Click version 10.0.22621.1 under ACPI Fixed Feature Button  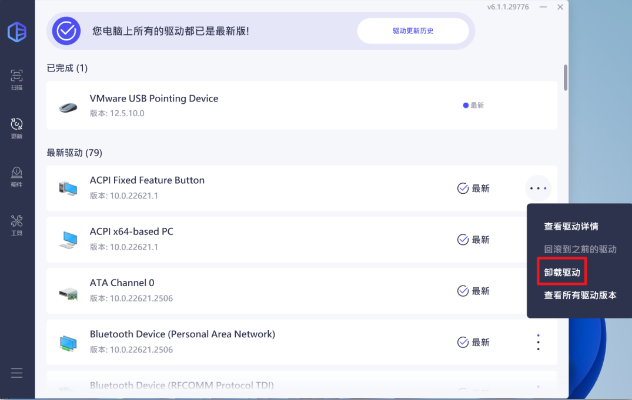click(124, 196)
